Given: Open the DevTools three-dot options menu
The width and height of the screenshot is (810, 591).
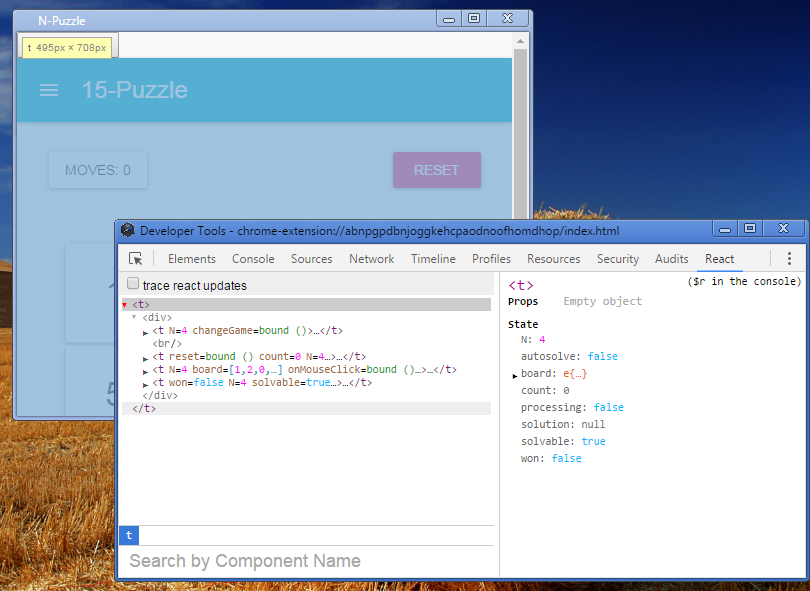Looking at the screenshot, I should coord(789,259).
